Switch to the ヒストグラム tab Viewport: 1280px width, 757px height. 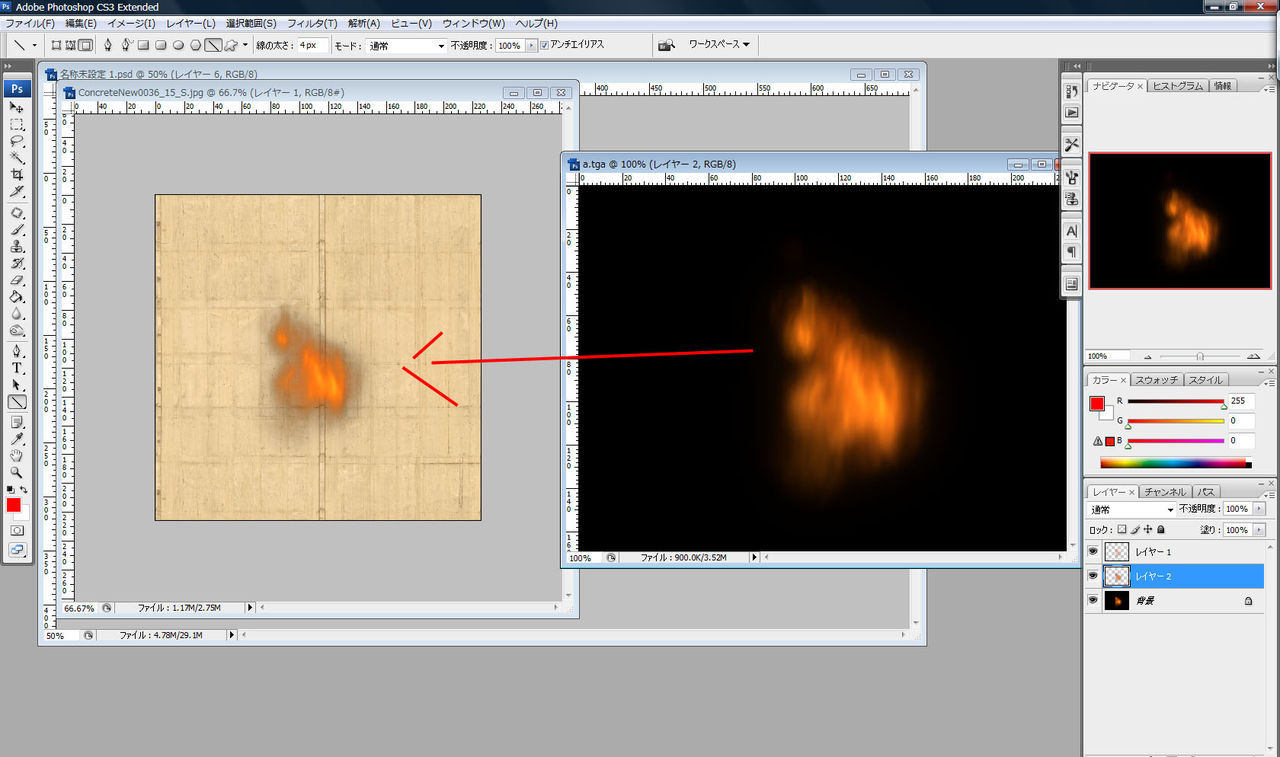(x=1176, y=86)
